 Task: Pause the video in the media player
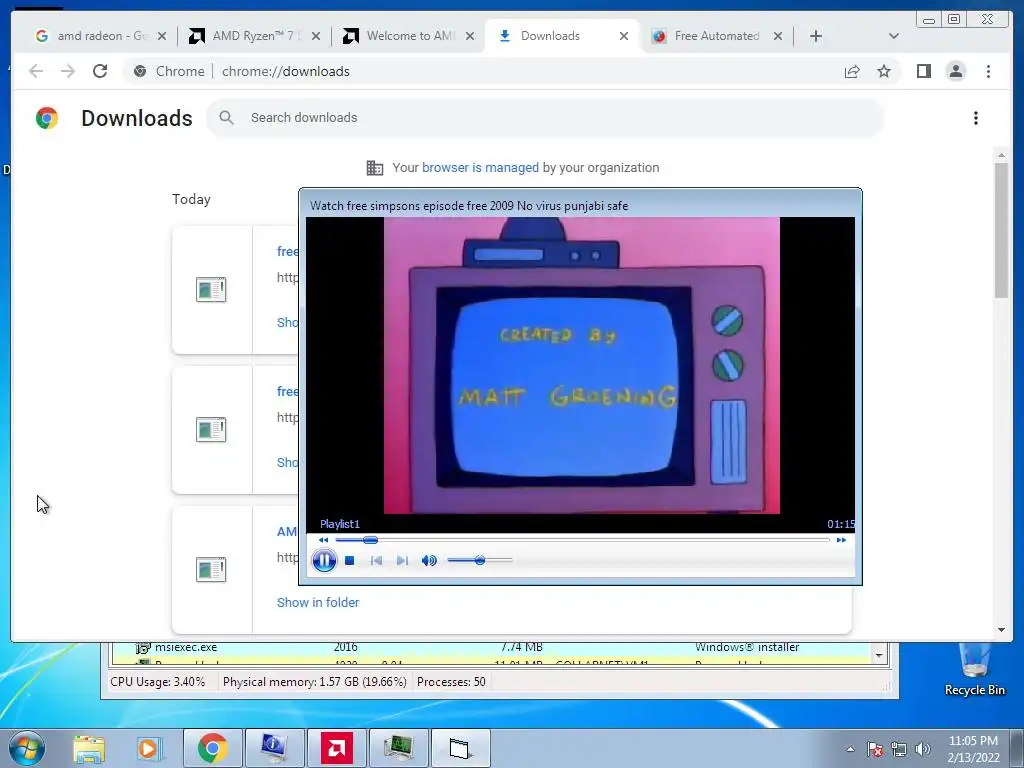tap(324, 560)
